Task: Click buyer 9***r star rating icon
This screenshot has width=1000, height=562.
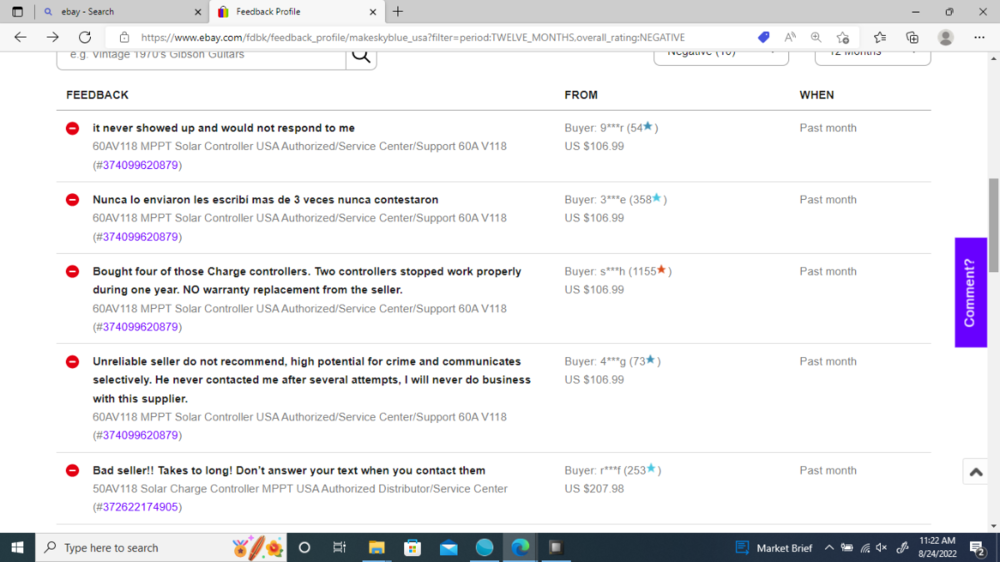Action: 648,126
